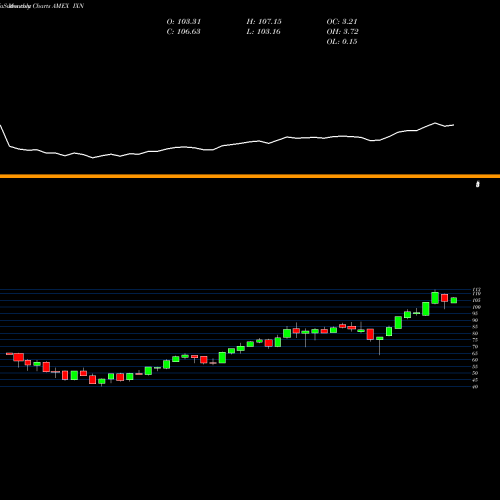The width and height of the screenshot is (500, 500).
Task: Click the 60 price axis label
Action: pos(475,360)
